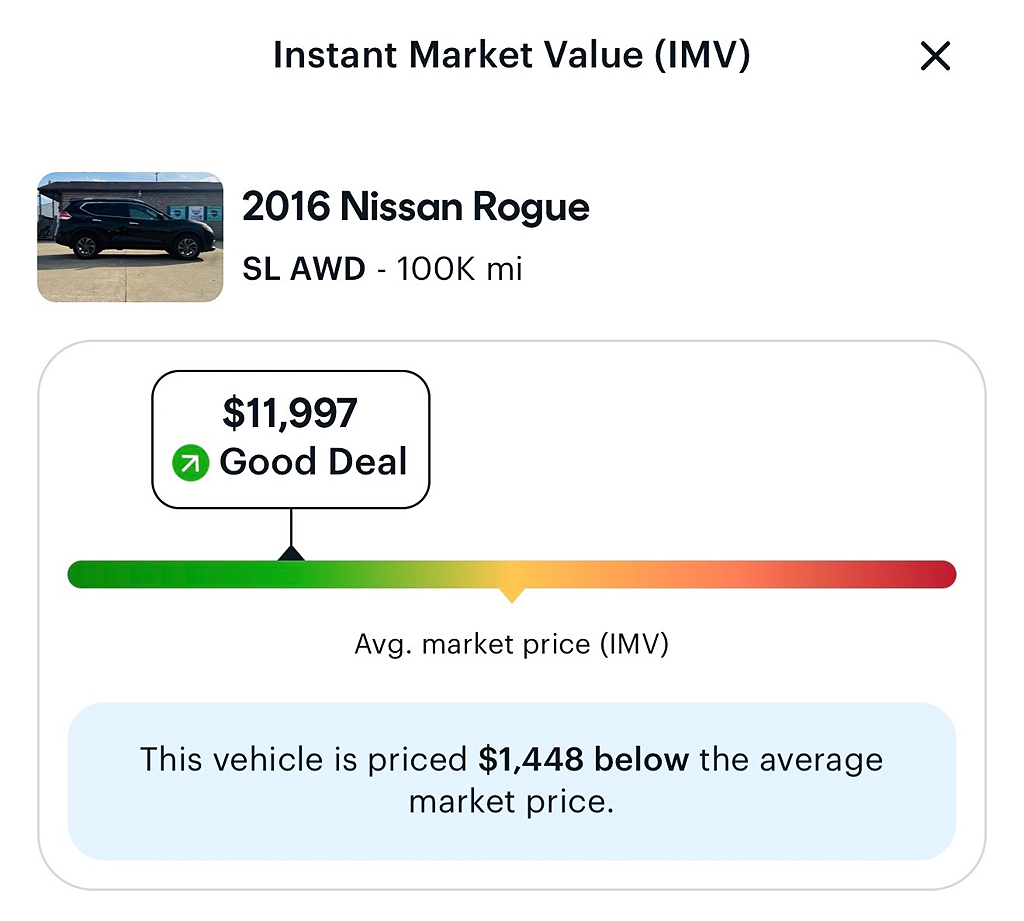Click the 100K mi mileage text
The image size is (1024, 921).
tap(460, 269)
